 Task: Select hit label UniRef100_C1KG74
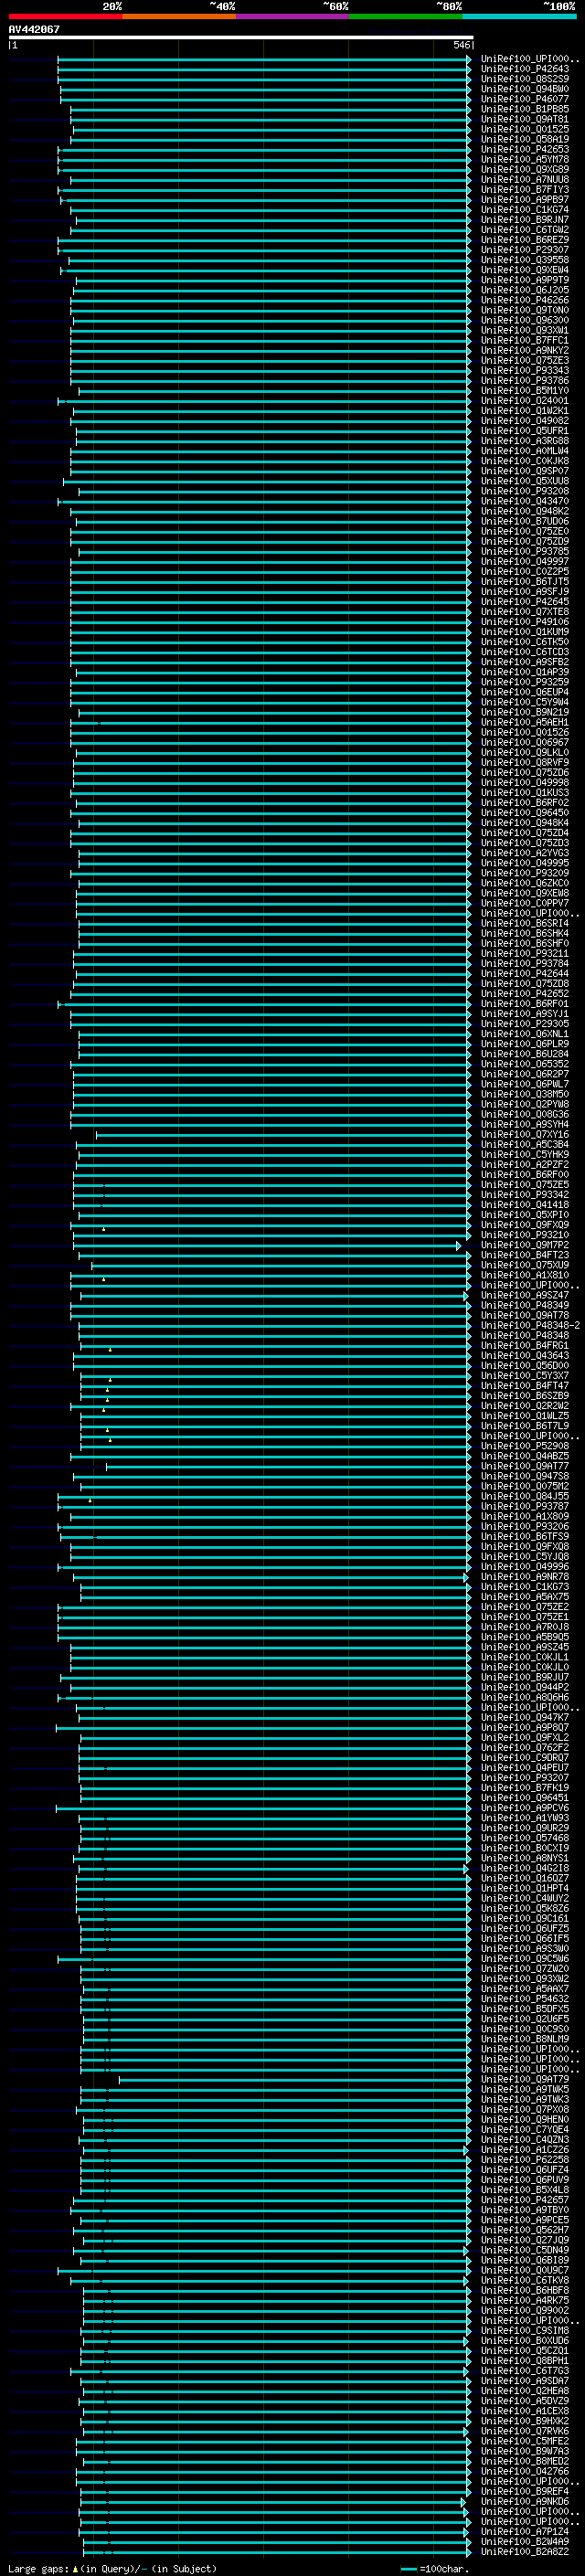[x=525, y=209]
